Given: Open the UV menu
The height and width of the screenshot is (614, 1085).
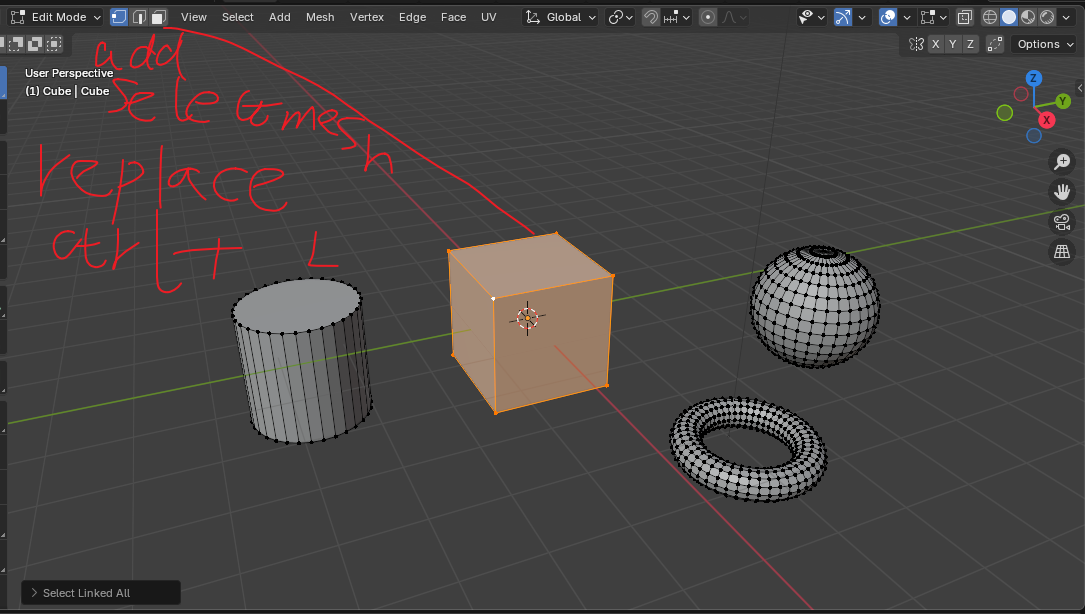Looking at the screenshot, I should (x=489, y=17).
